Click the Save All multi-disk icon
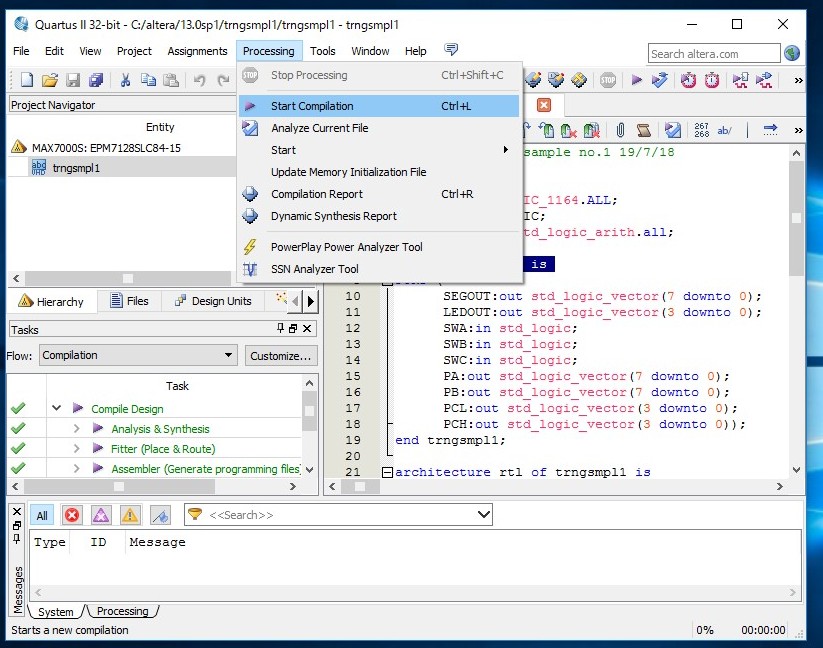Image resolution: width=823 pixels, height=648 pixels. pos(96,80)
